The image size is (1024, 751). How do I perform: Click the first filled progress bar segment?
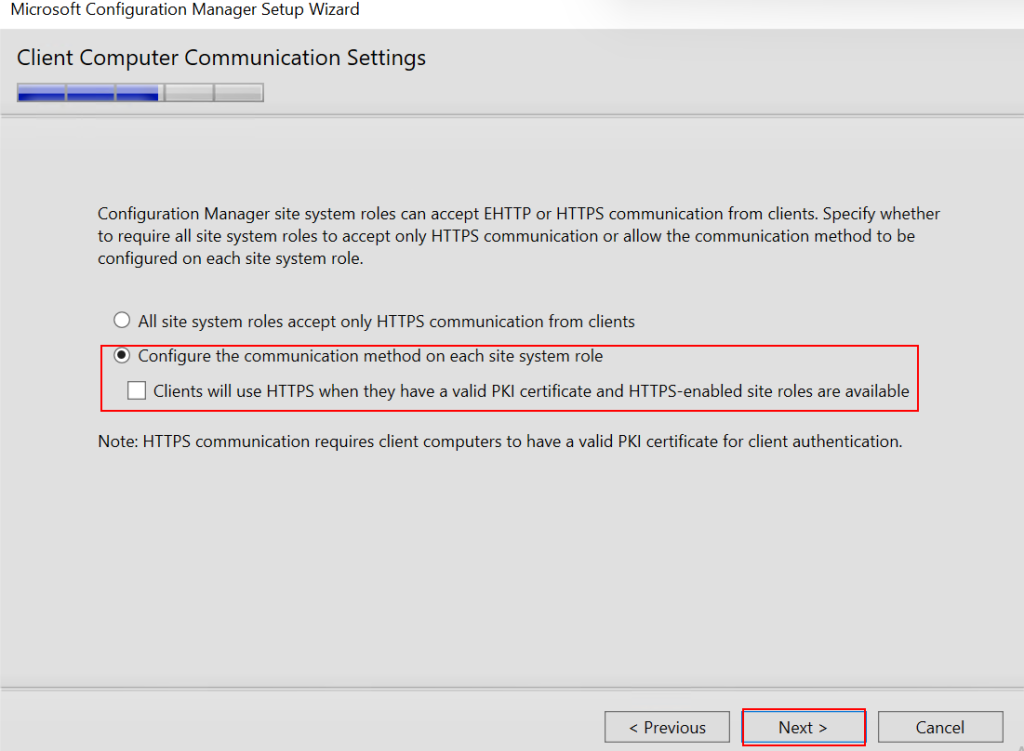(41, 93)
